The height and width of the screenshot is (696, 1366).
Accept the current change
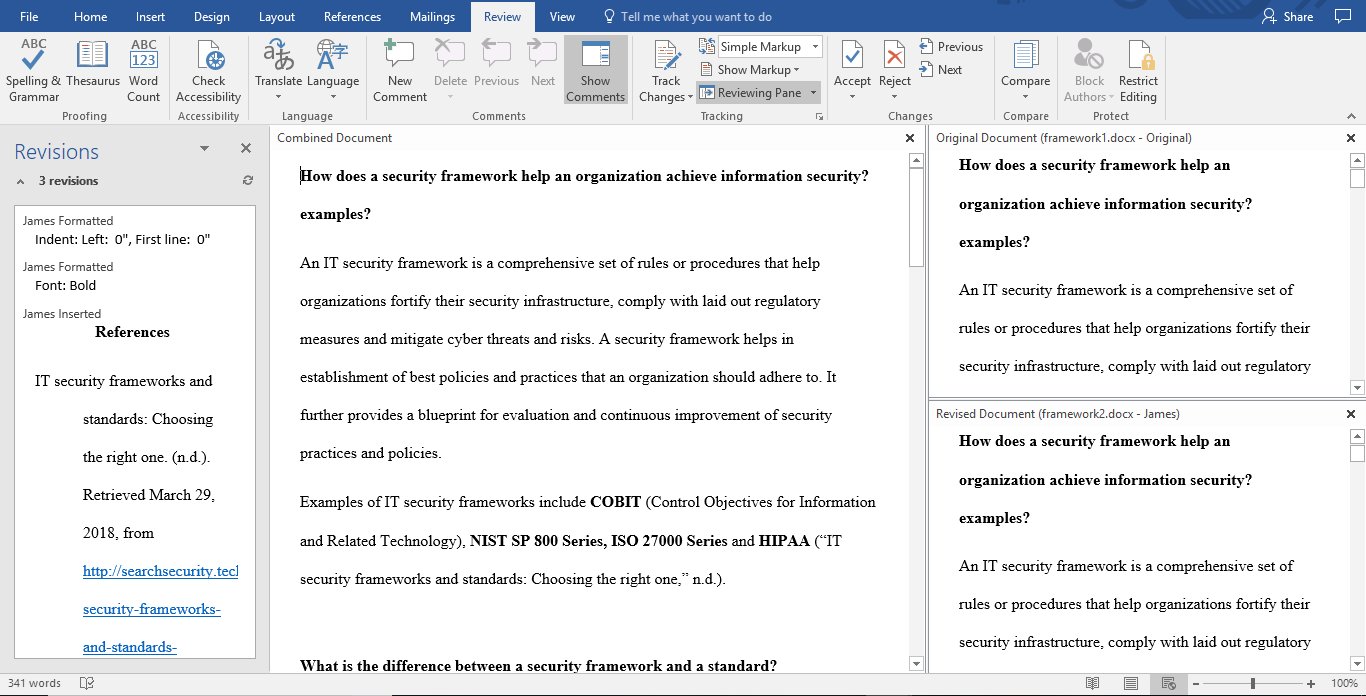(851, 60)
